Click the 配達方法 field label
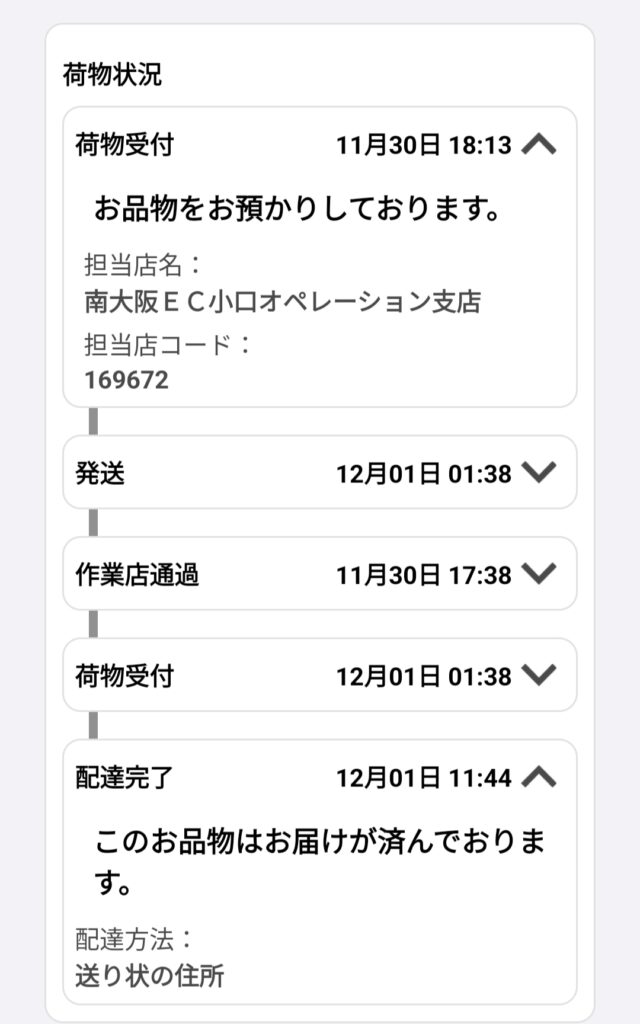The image size is (640, 1024). [x=134, y=939]
